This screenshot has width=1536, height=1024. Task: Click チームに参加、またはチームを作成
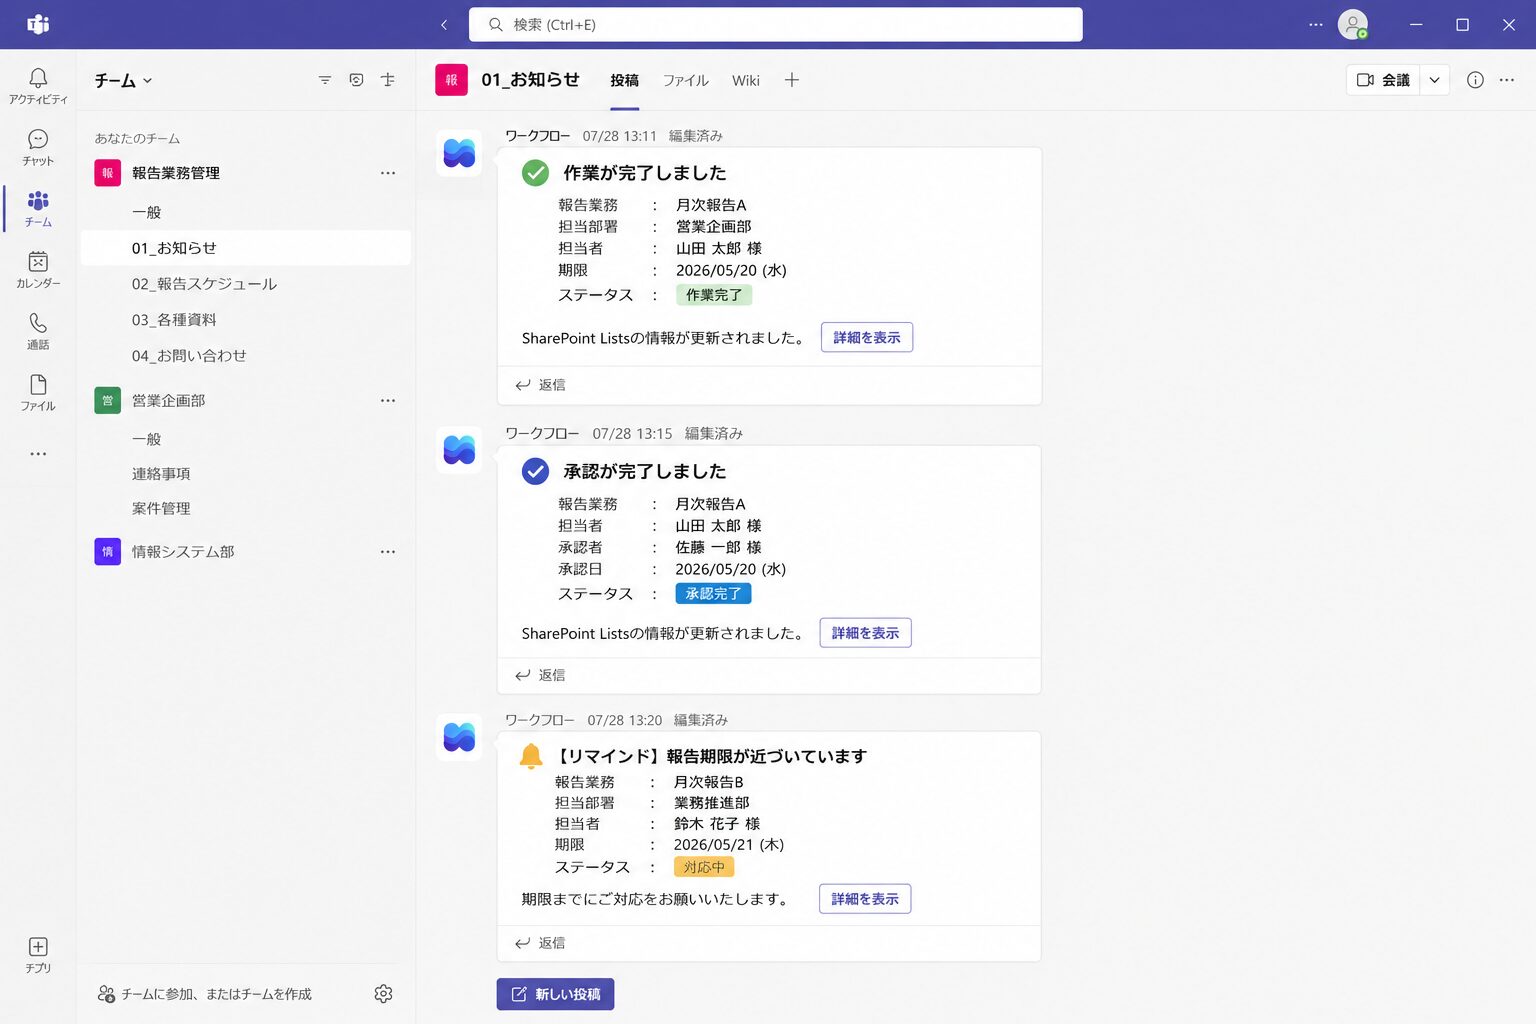(x=205, y=994)
